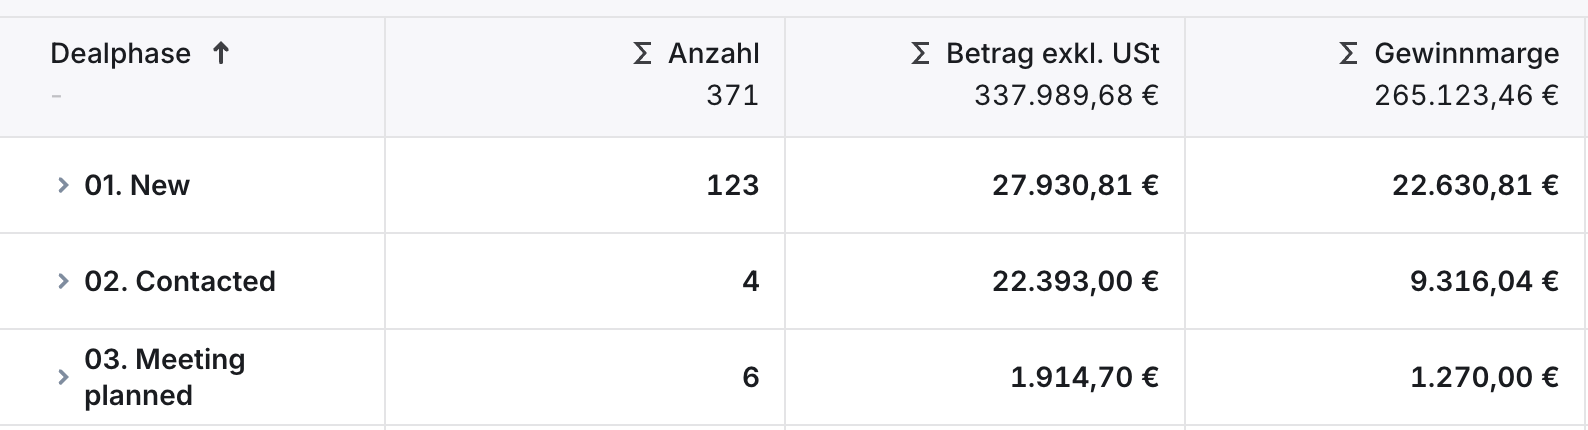
Task: Click the sigma icon beside Gewinnmarge
Action: point(1349,53)
